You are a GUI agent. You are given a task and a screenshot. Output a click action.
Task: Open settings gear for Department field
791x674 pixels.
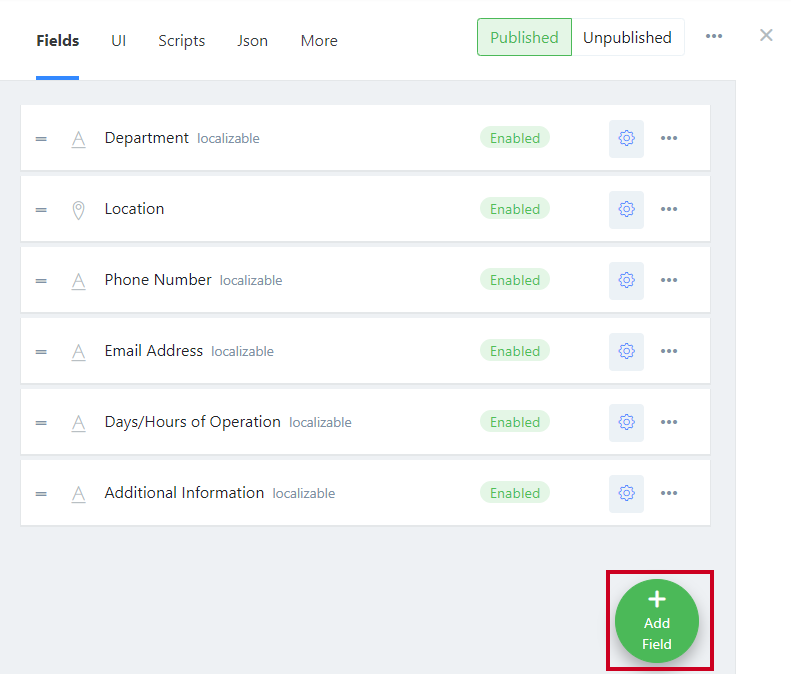pos(626,138)
